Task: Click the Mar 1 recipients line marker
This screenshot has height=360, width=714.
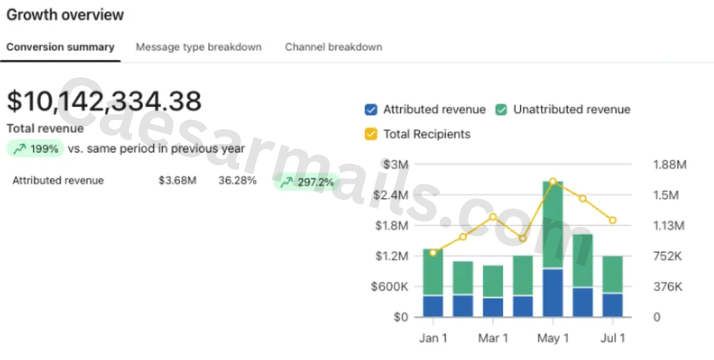Action: 493,217
